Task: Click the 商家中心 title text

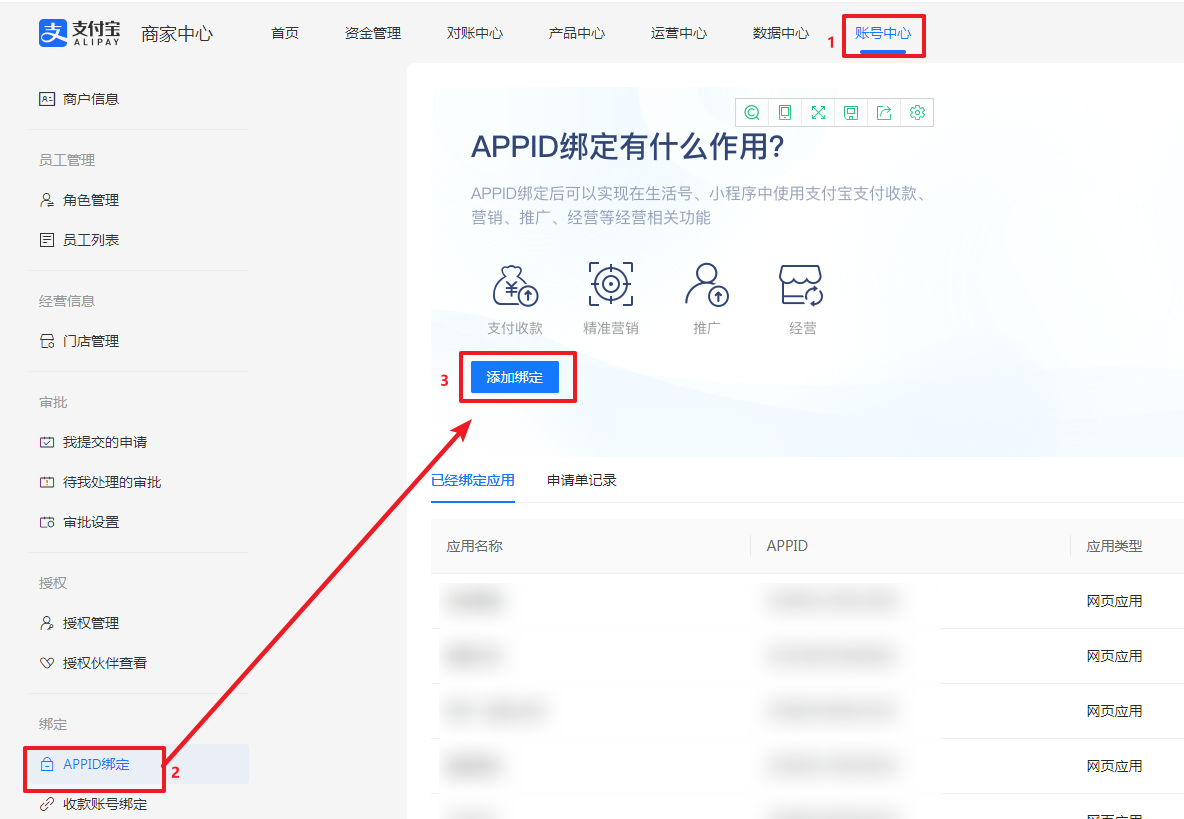Action: click(x=177, y=34)
